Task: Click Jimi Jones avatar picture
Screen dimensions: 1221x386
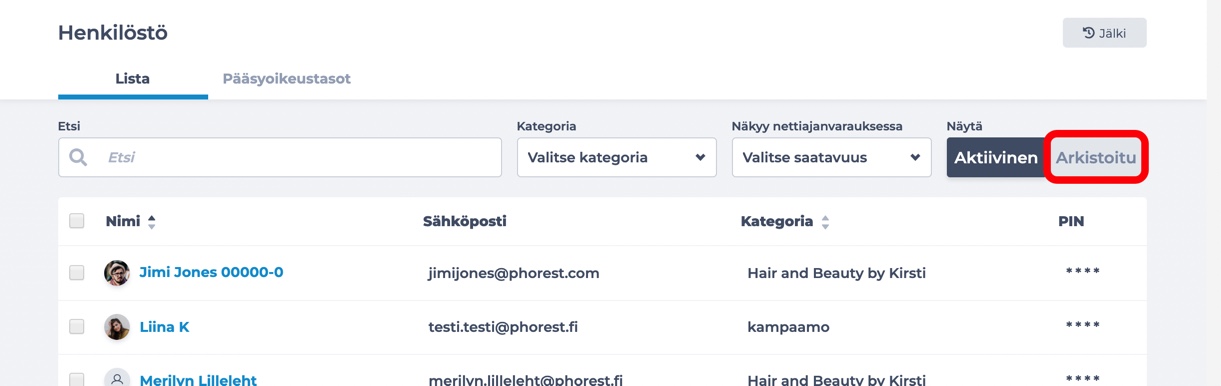Action: click(117, 273)
